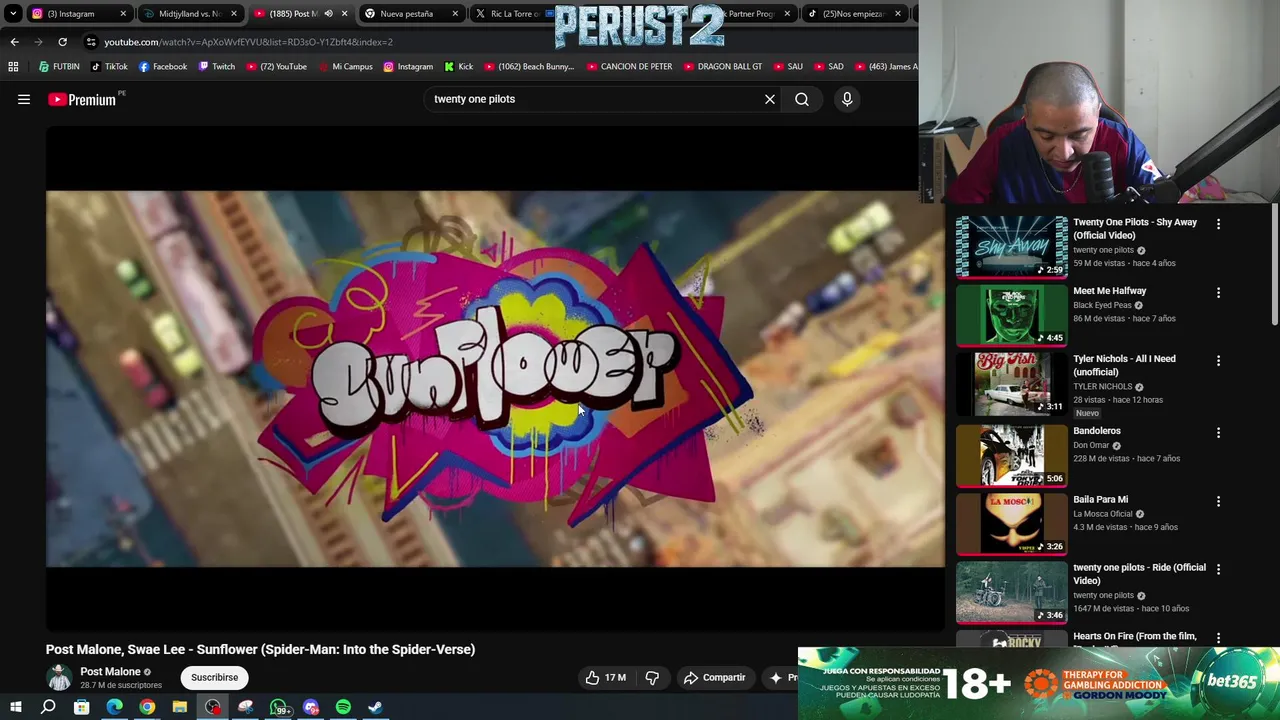This screenshot has height=720, width=1280.
Task: Open Spotify from taskbar
Action: pyautogui.click(x=343, y=707)
